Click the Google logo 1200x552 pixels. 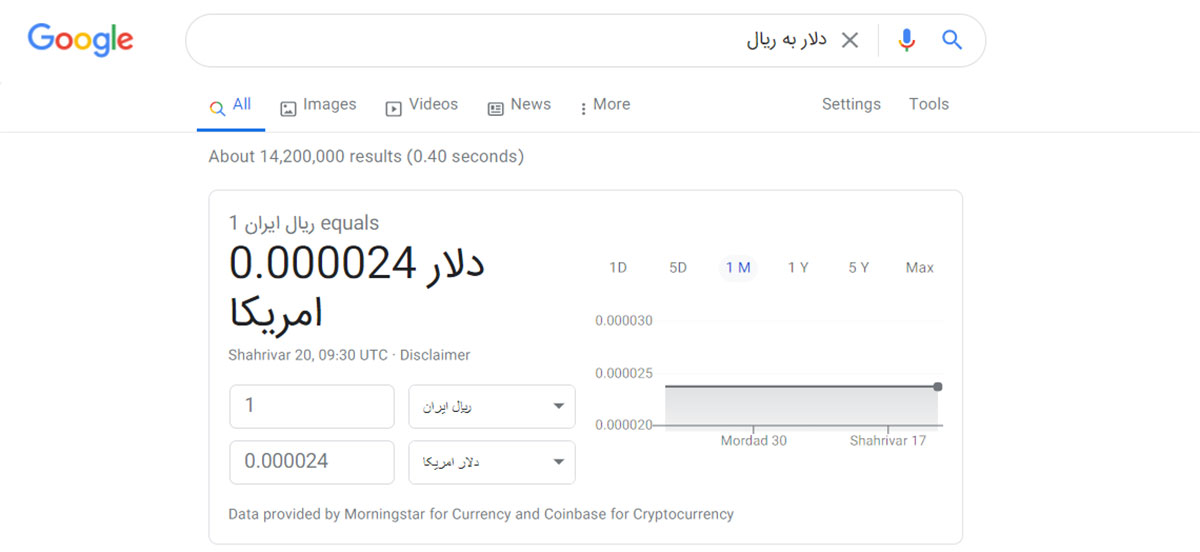(x=80, y=39)
